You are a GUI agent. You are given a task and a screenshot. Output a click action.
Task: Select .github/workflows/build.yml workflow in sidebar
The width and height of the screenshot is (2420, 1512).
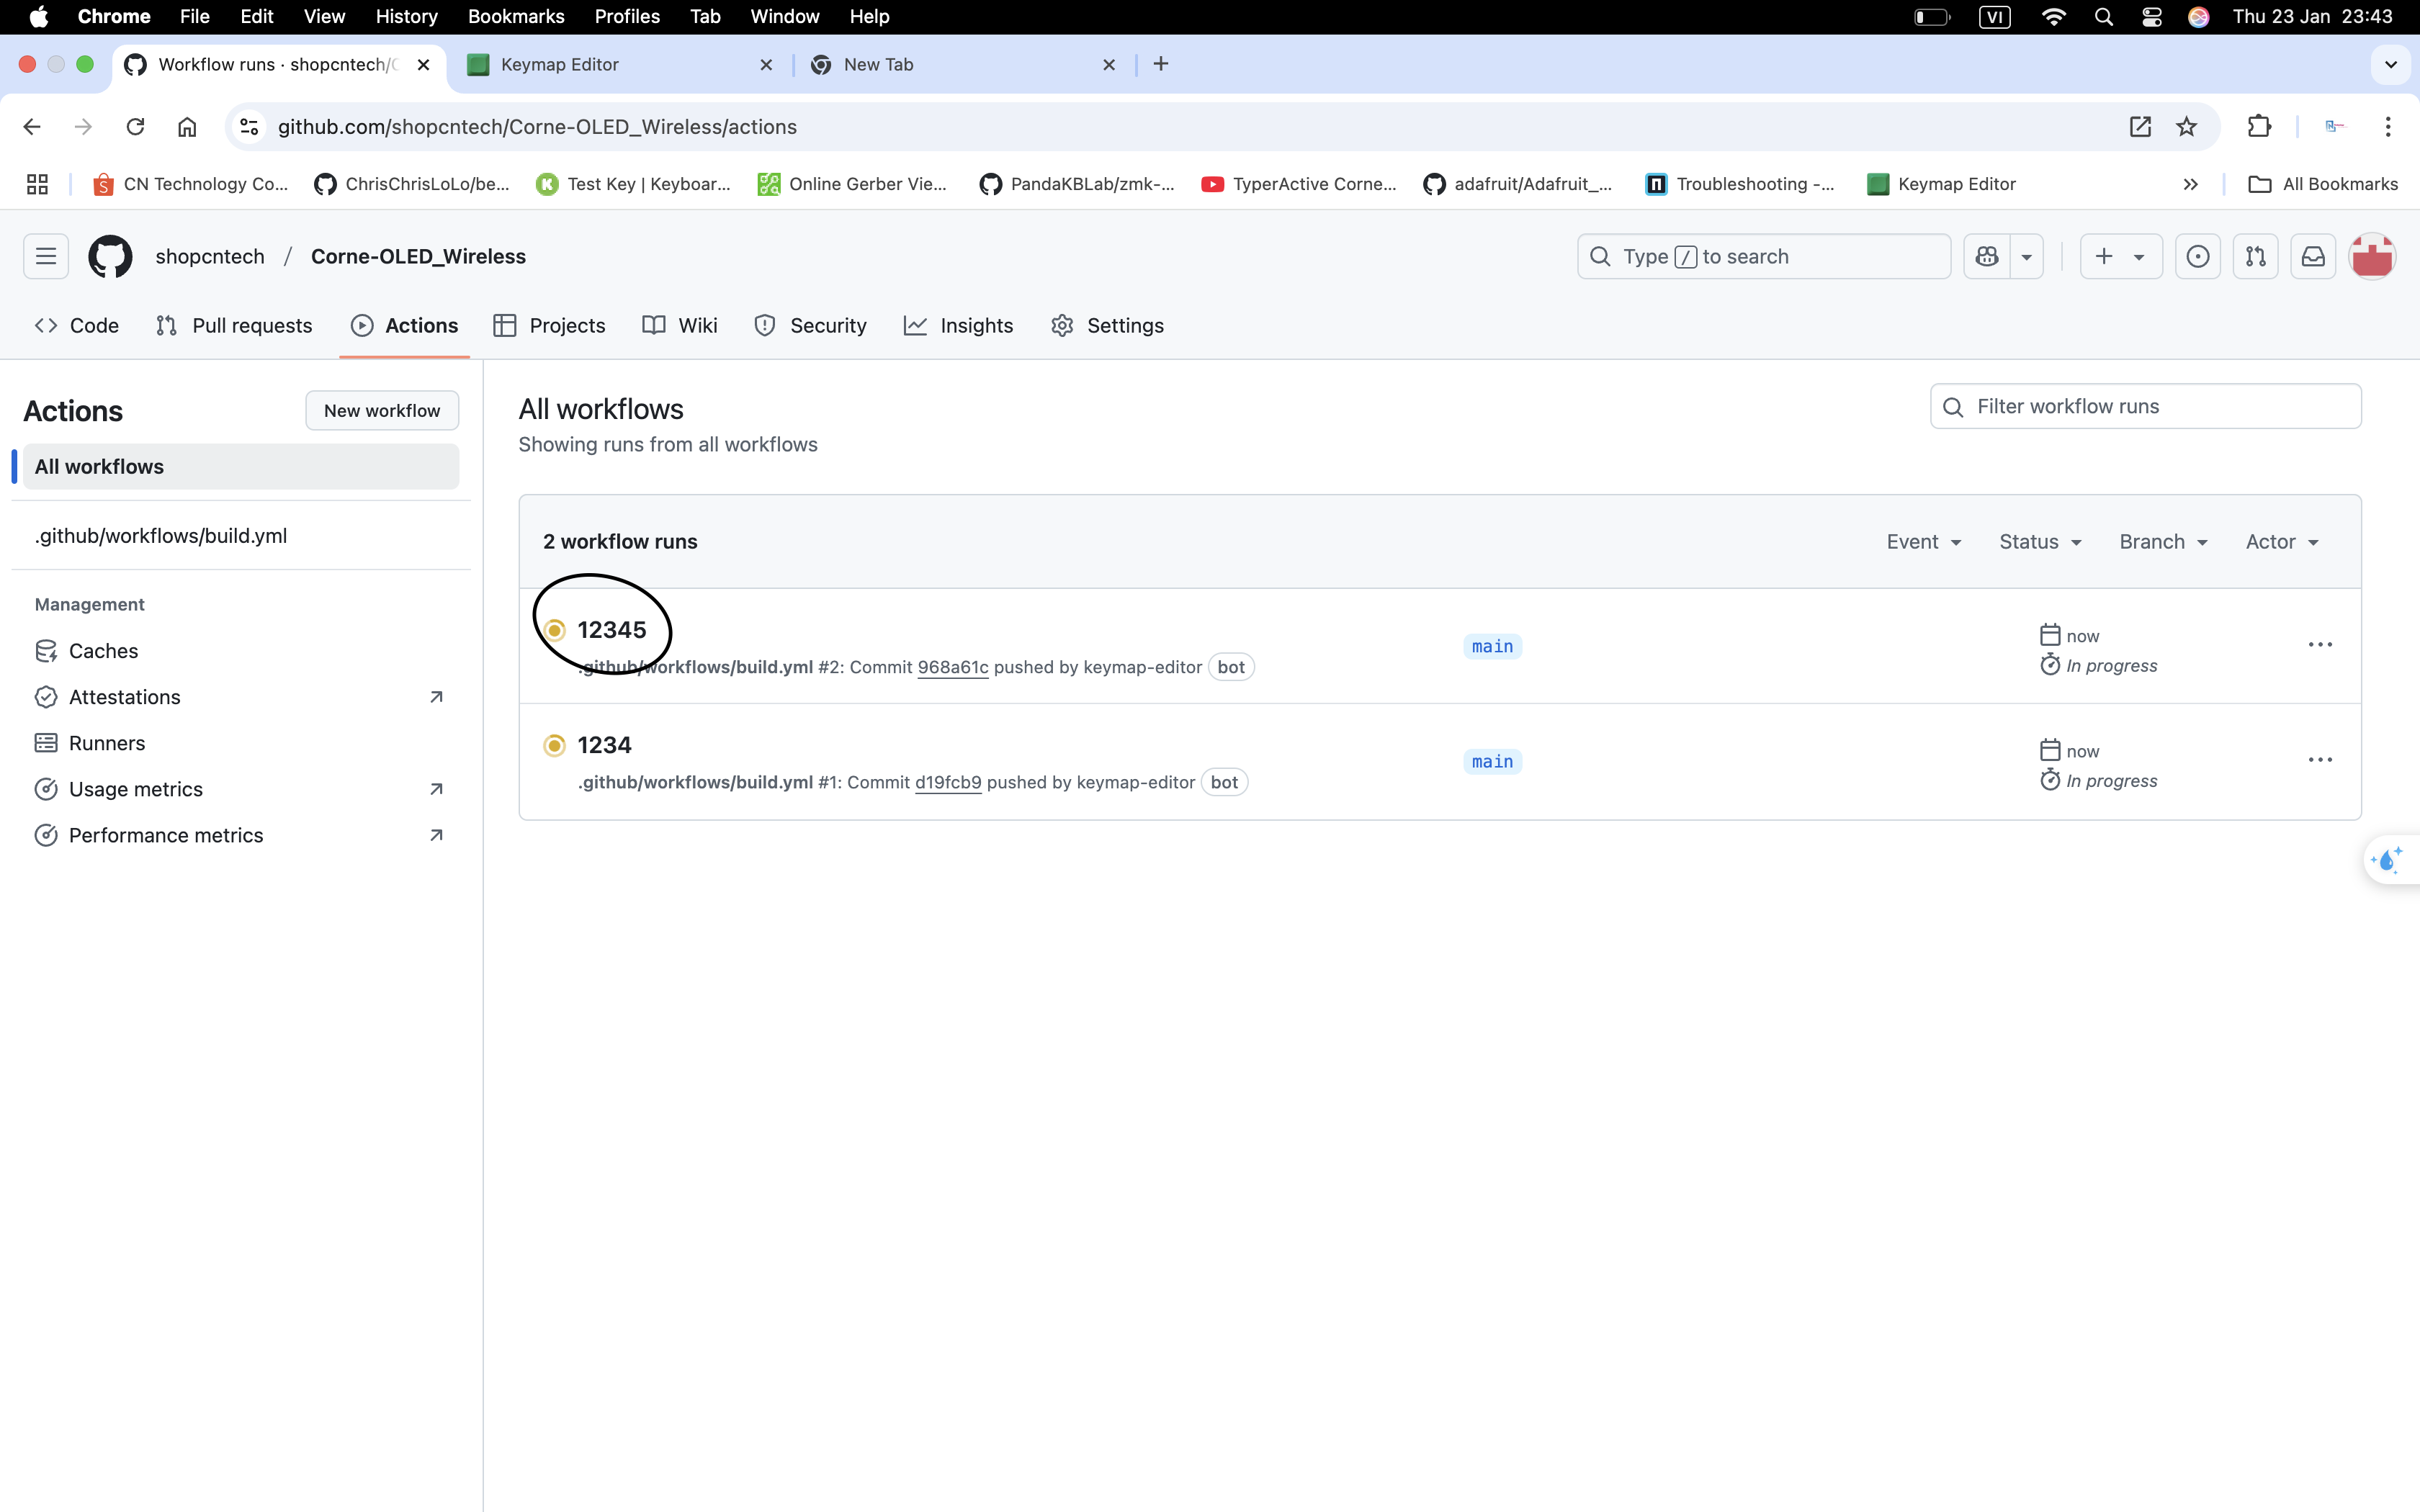pyautogui.click(x=240, y=536)
